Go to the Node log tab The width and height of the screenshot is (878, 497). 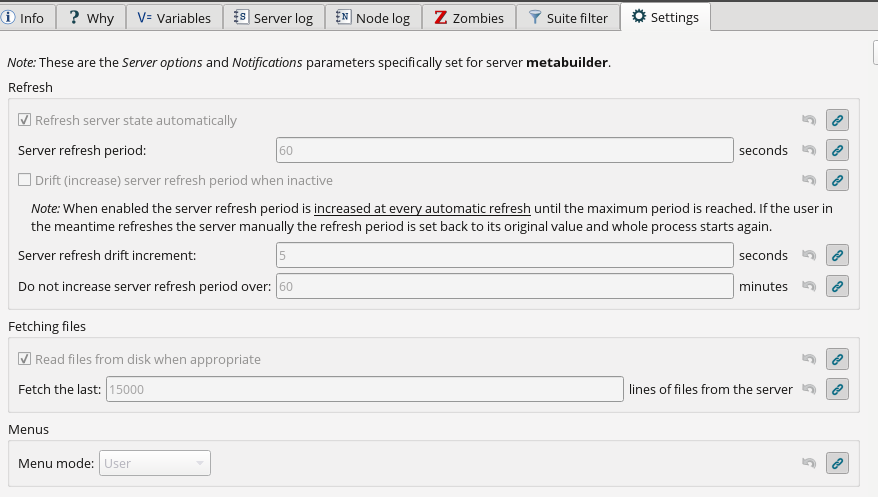[373, 18]
